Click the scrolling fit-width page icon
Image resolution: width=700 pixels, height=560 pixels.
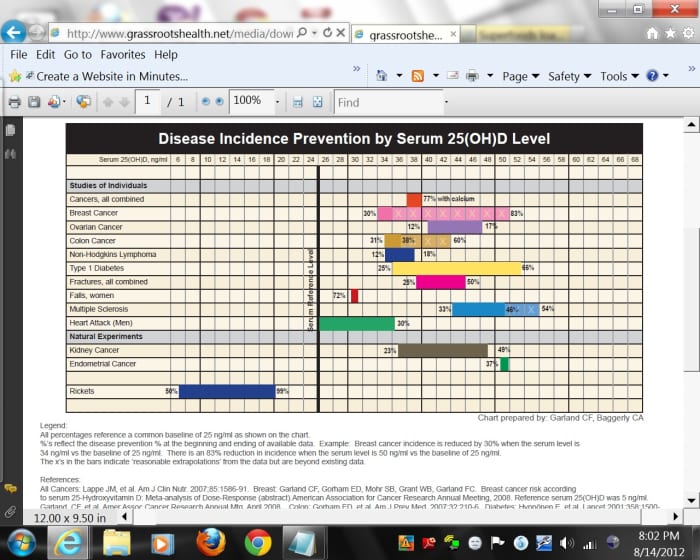pyautogui.click(x=297, y=102)
